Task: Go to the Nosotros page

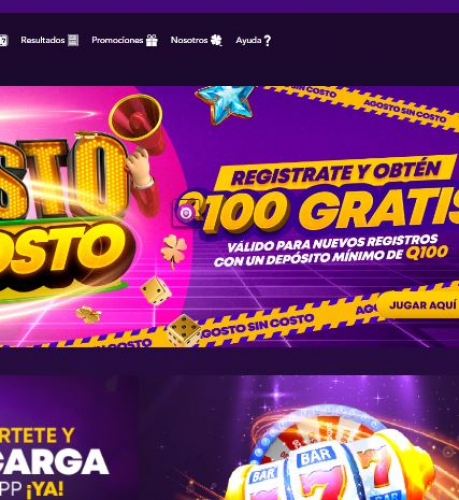Action: pos(189,40)
